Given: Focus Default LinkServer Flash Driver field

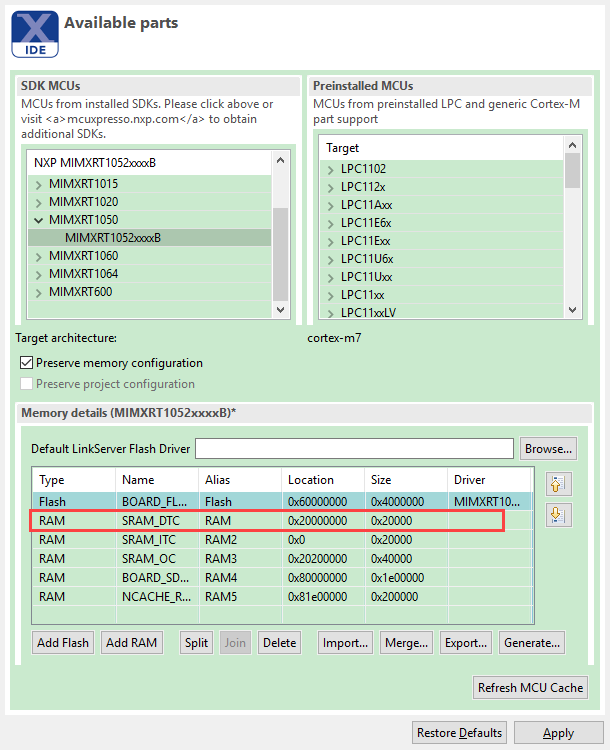Looking at the screenshot, I should coord(354,449).
